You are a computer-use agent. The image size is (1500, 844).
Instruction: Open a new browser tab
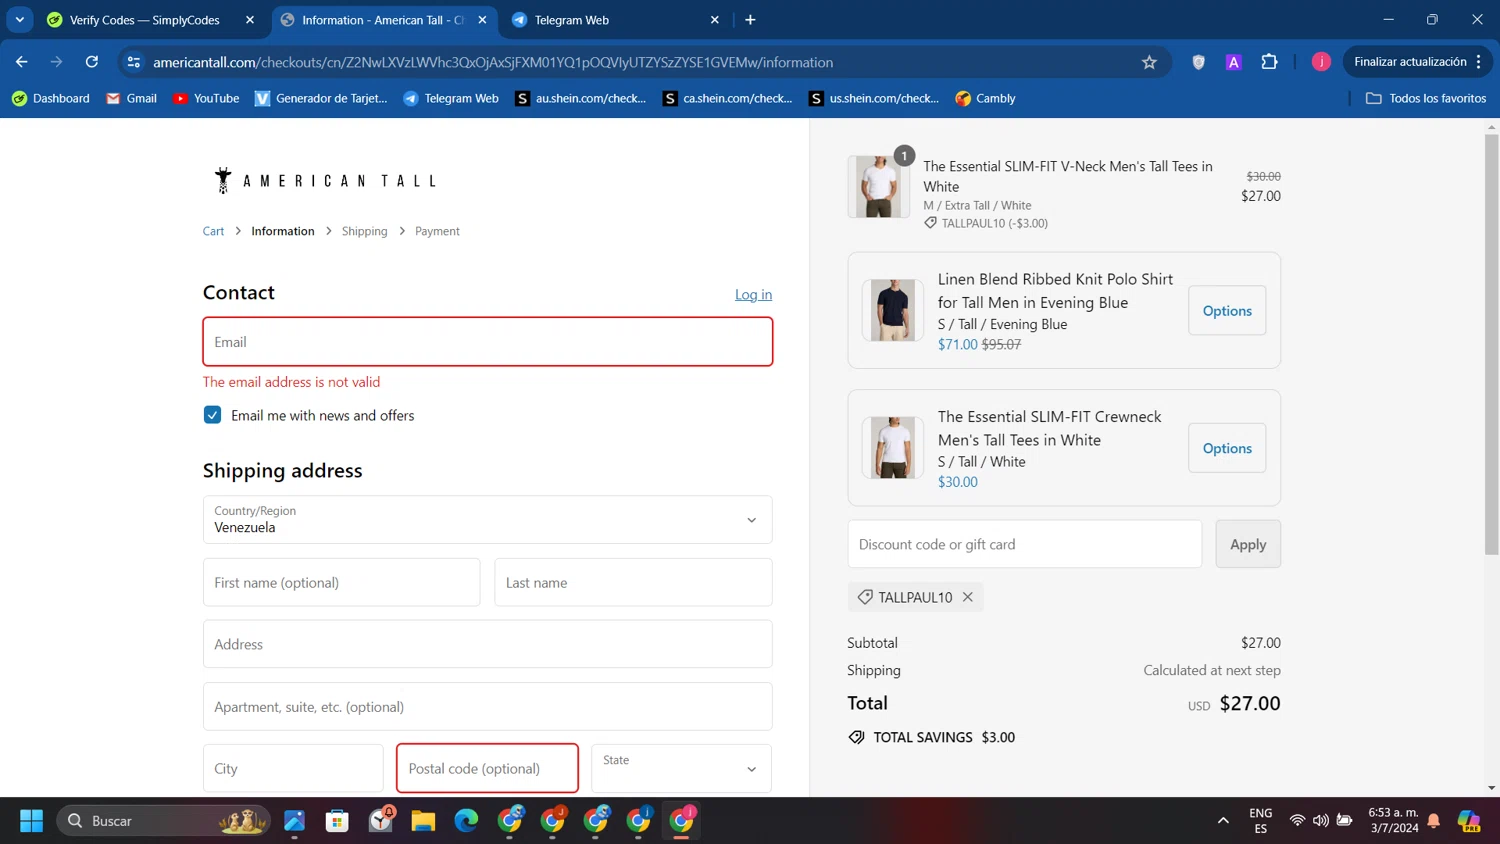[750, 20]
